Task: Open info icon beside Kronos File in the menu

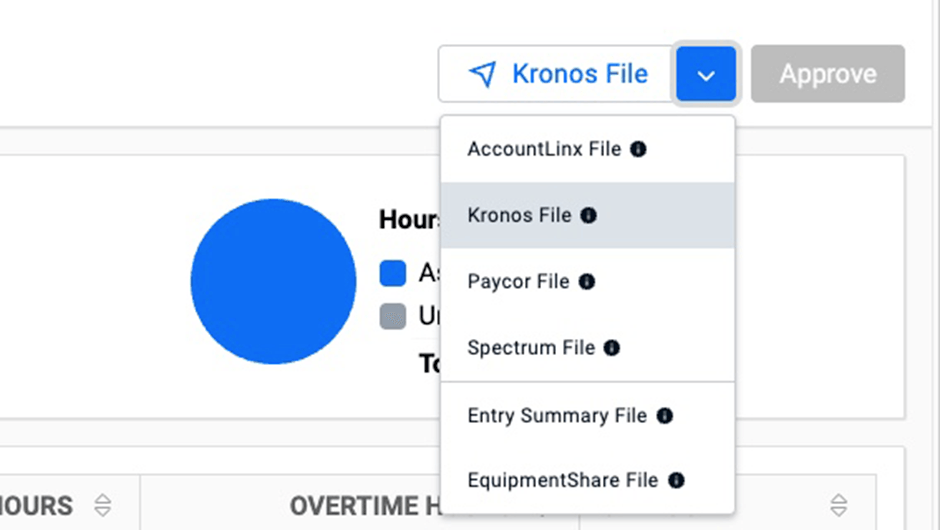Action: (x=589, y=215)
